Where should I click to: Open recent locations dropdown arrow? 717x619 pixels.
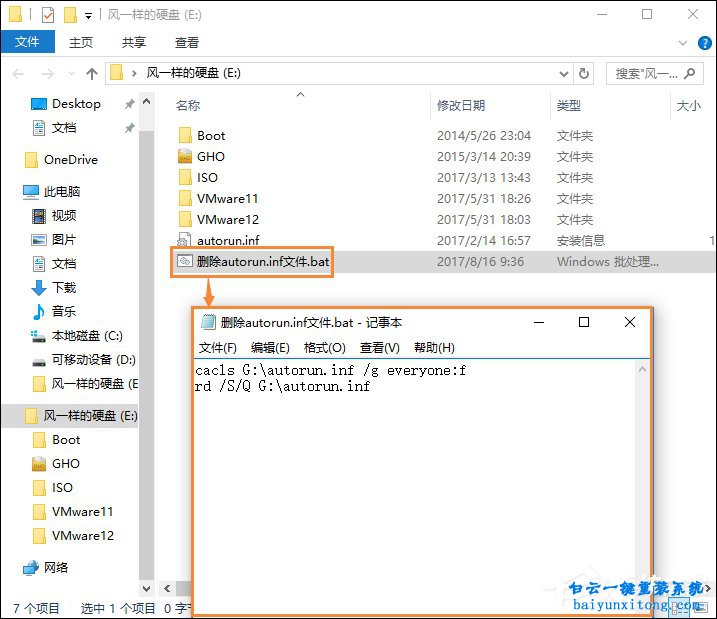point(71,74)
